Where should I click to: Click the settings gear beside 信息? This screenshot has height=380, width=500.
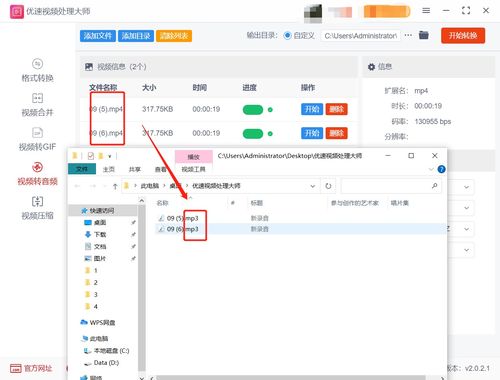coord(371,67)
